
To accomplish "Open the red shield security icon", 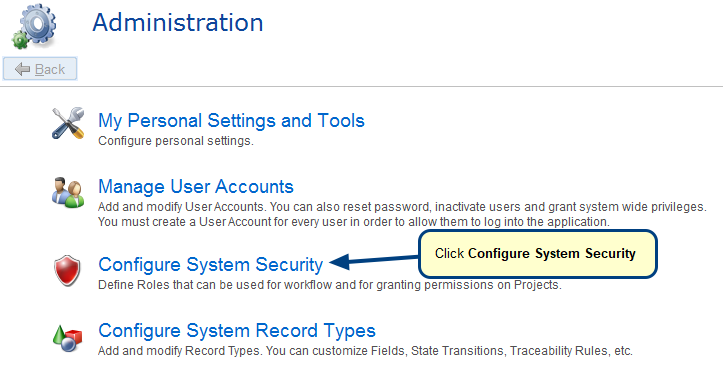I will coord(67,271).
